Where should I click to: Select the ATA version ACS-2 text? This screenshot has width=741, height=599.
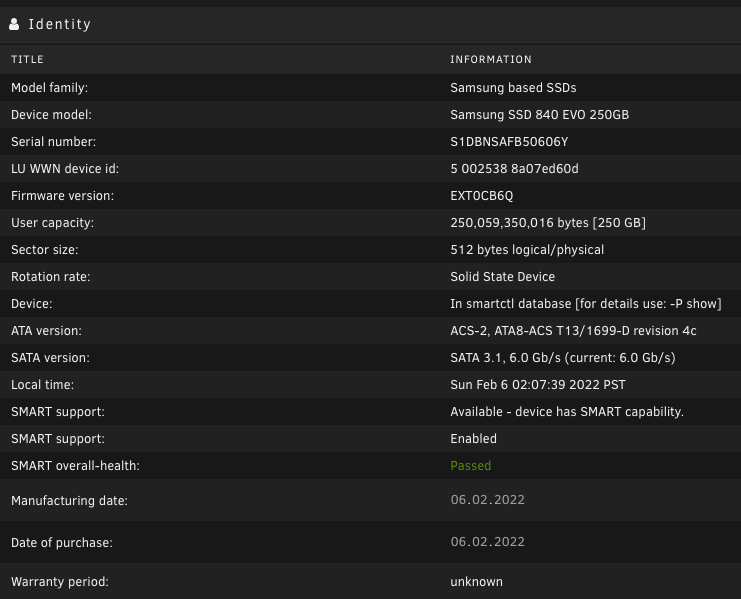(x=573, y=331)
